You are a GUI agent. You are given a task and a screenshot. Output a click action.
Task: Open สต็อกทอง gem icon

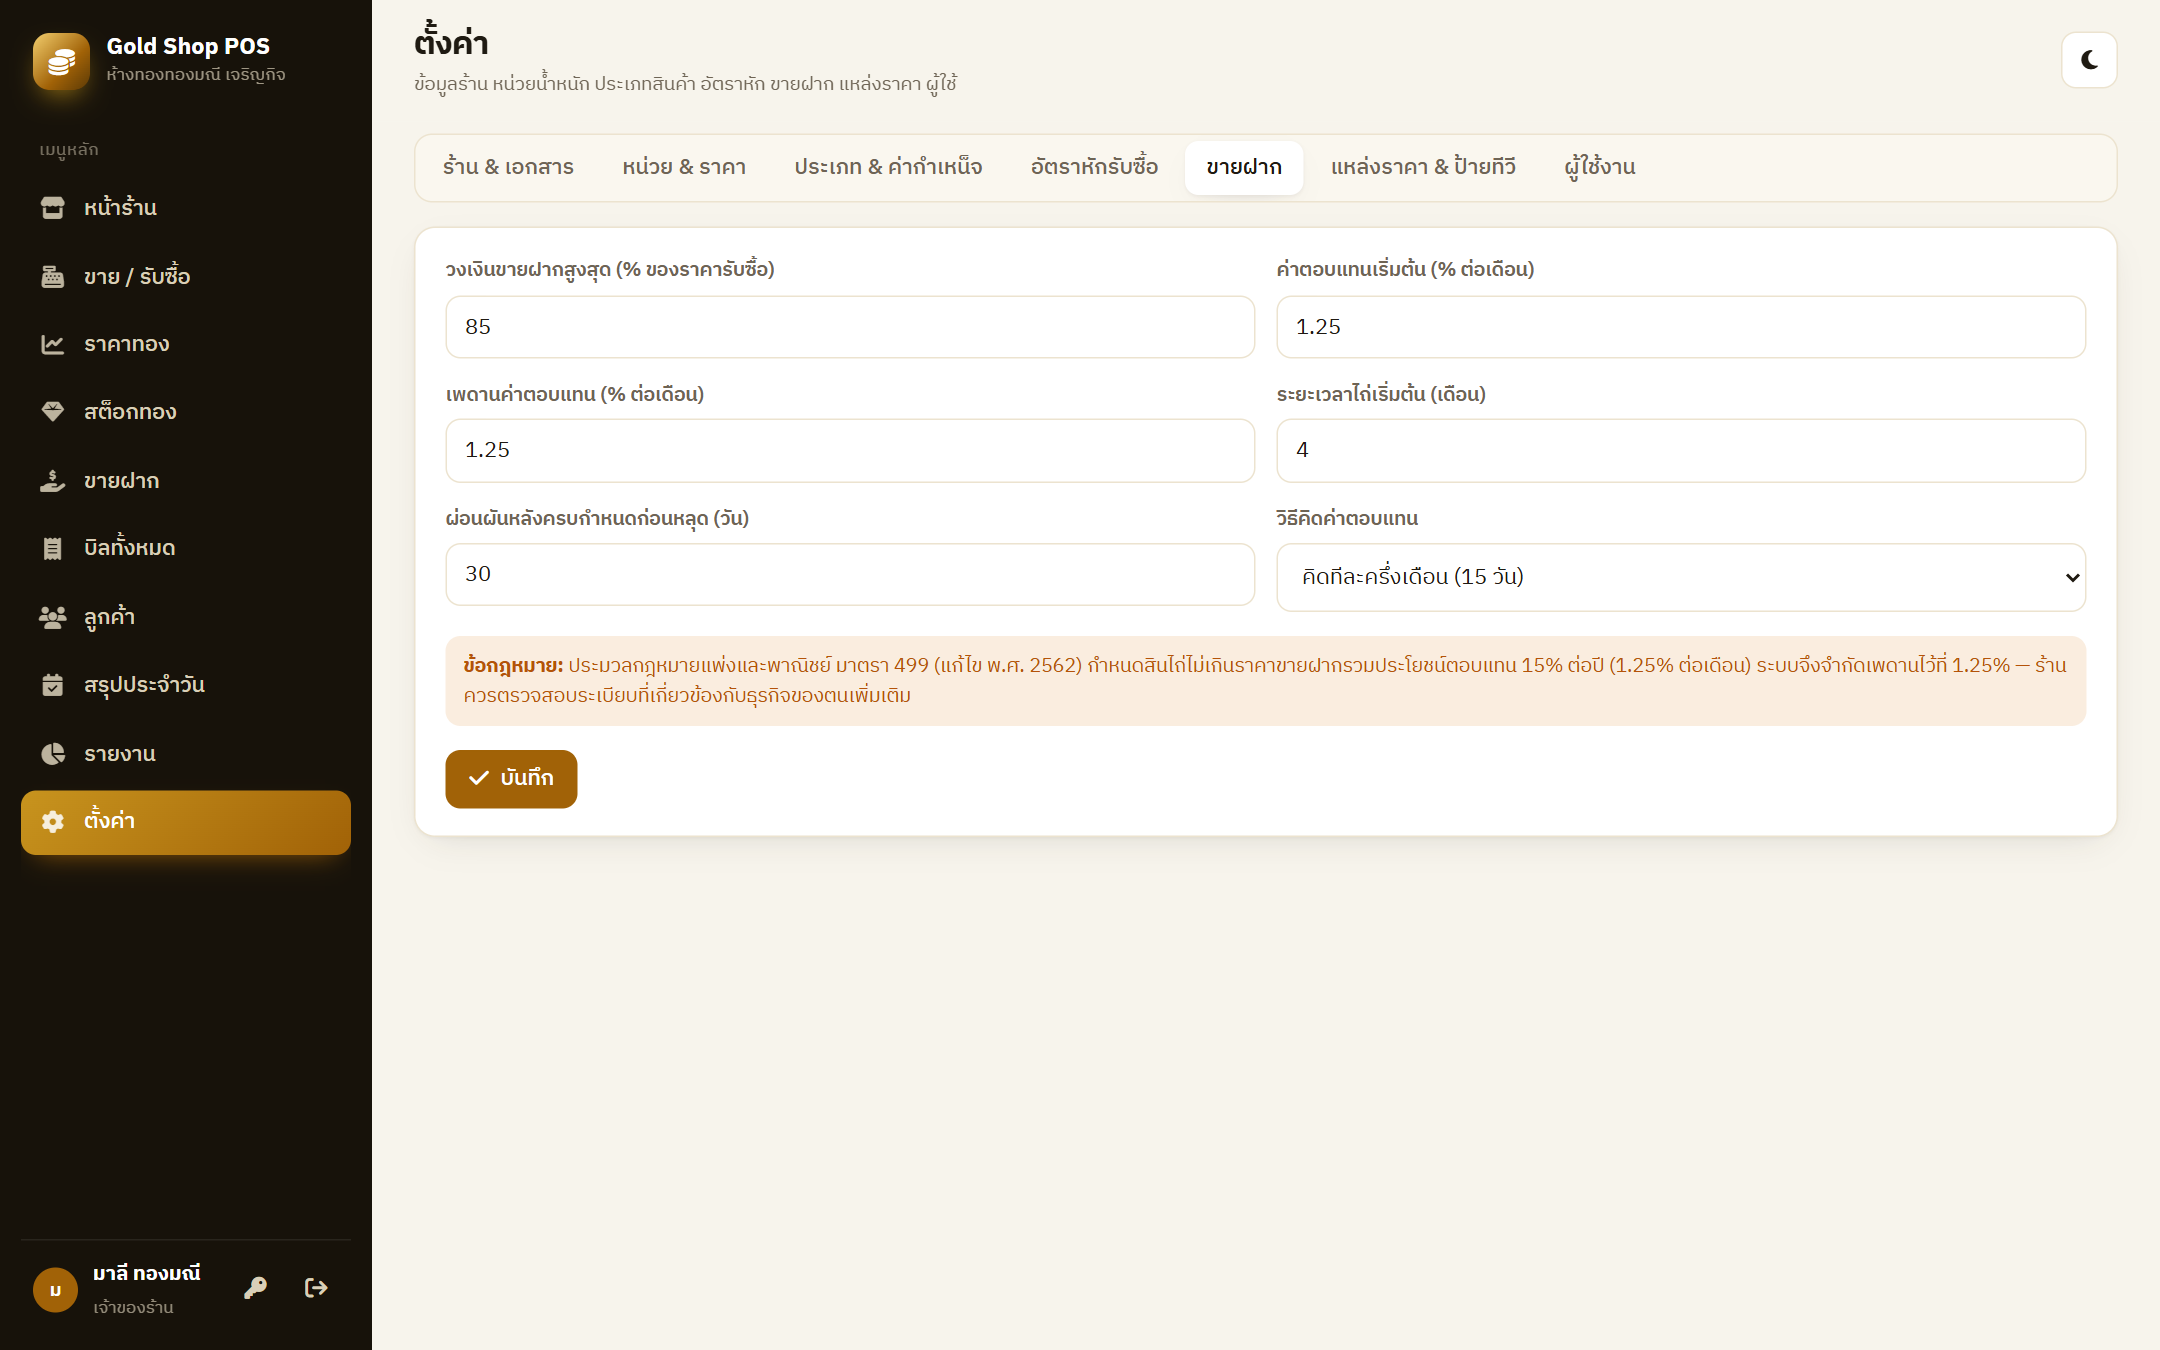click(x=53, y=412)
